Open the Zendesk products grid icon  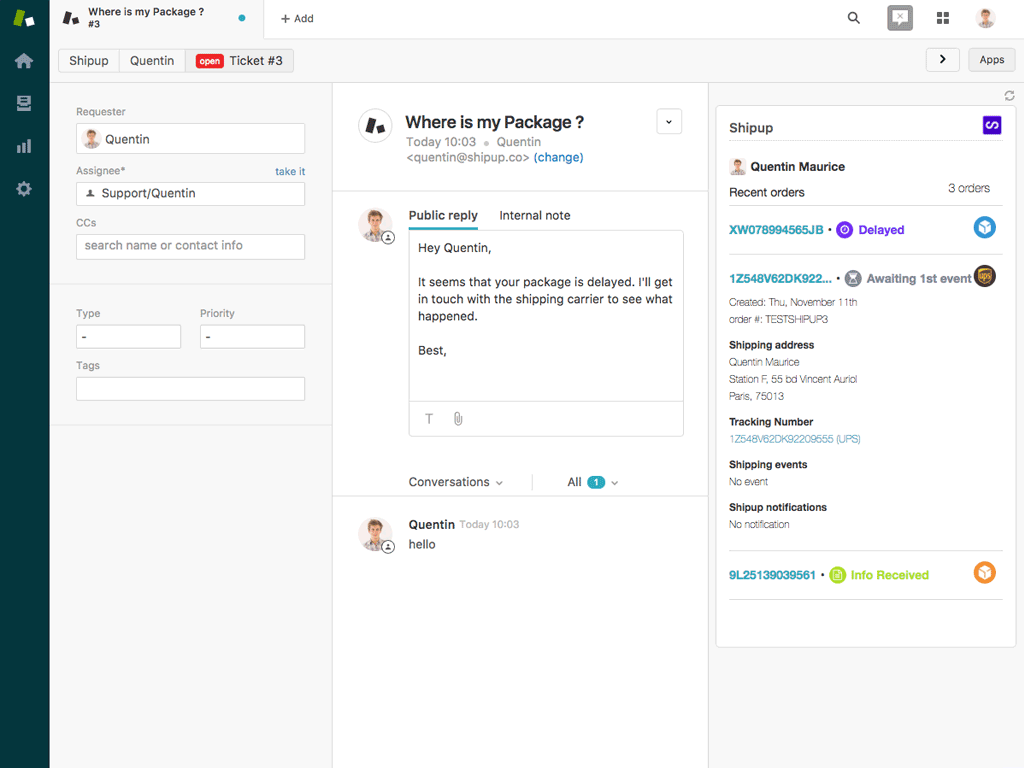pos(943,18)
